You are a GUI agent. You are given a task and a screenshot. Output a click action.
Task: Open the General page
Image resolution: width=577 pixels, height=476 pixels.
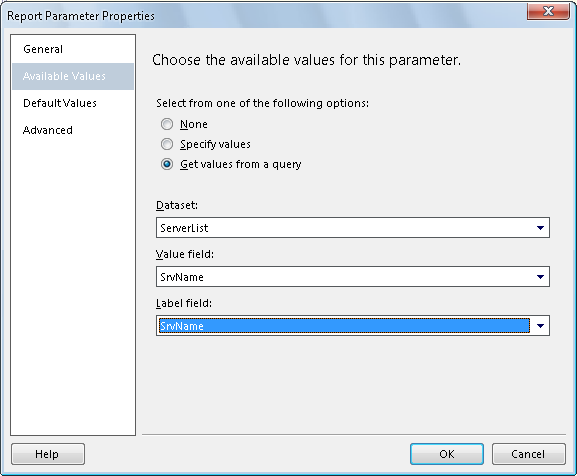click(43, 49)
